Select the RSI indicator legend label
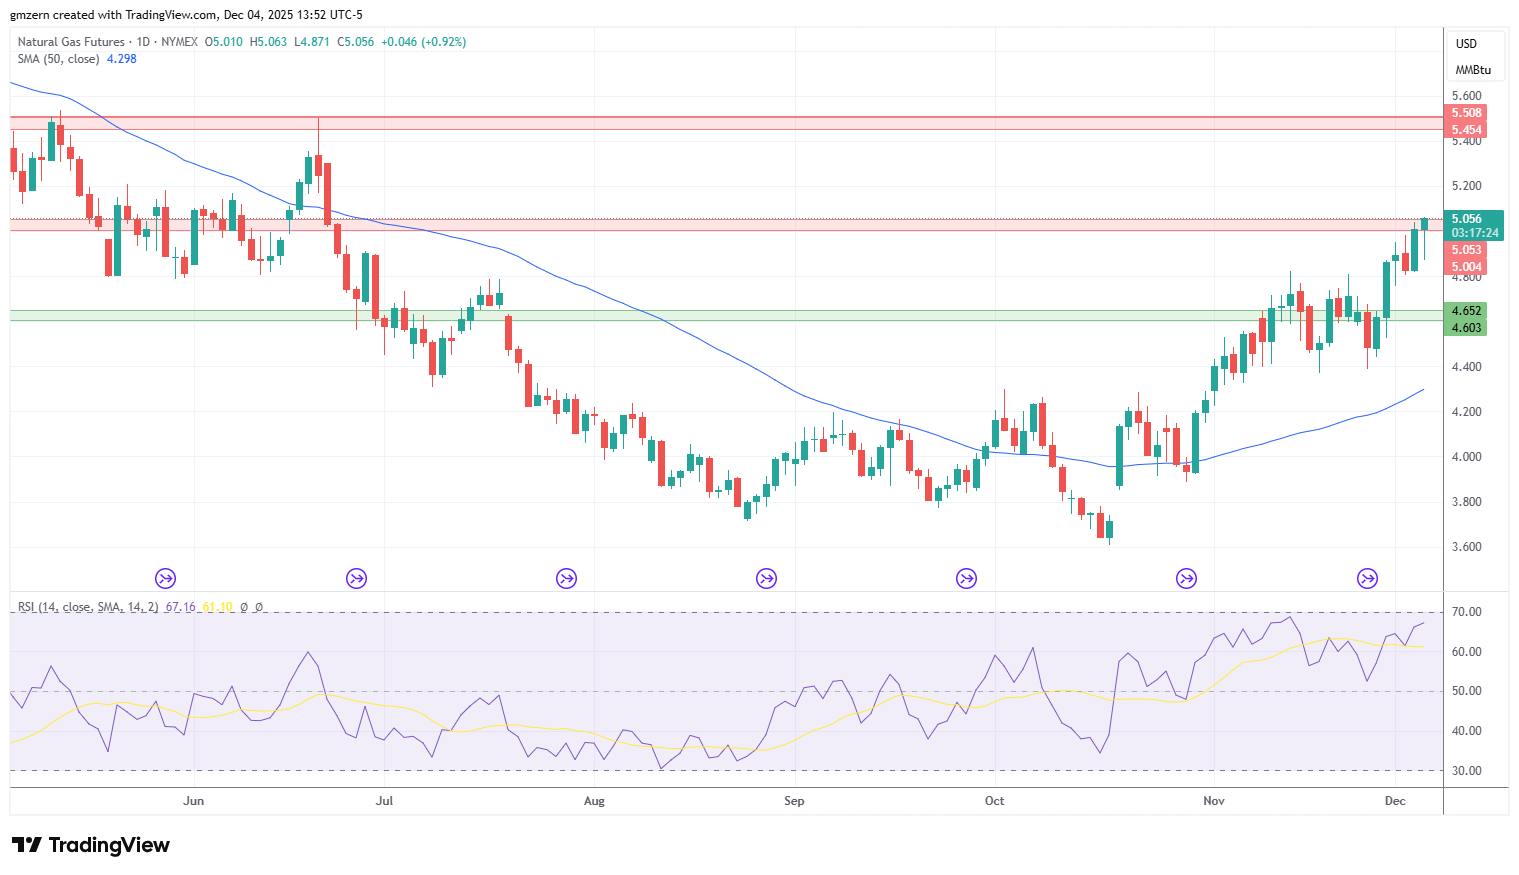This screenshot has width=1519, height=875. pyautogui.click(x=88, y=607)
